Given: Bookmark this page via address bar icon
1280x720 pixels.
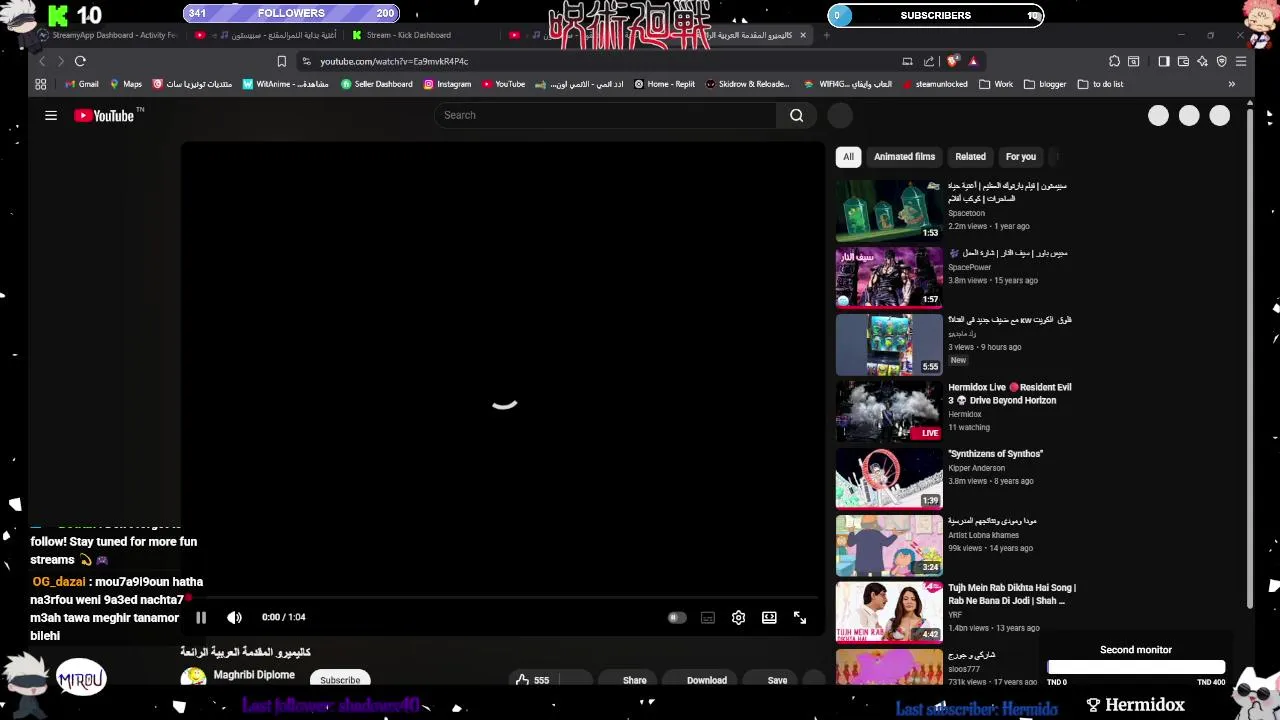Looking at the screenshot, I should (x=282, y=61).
